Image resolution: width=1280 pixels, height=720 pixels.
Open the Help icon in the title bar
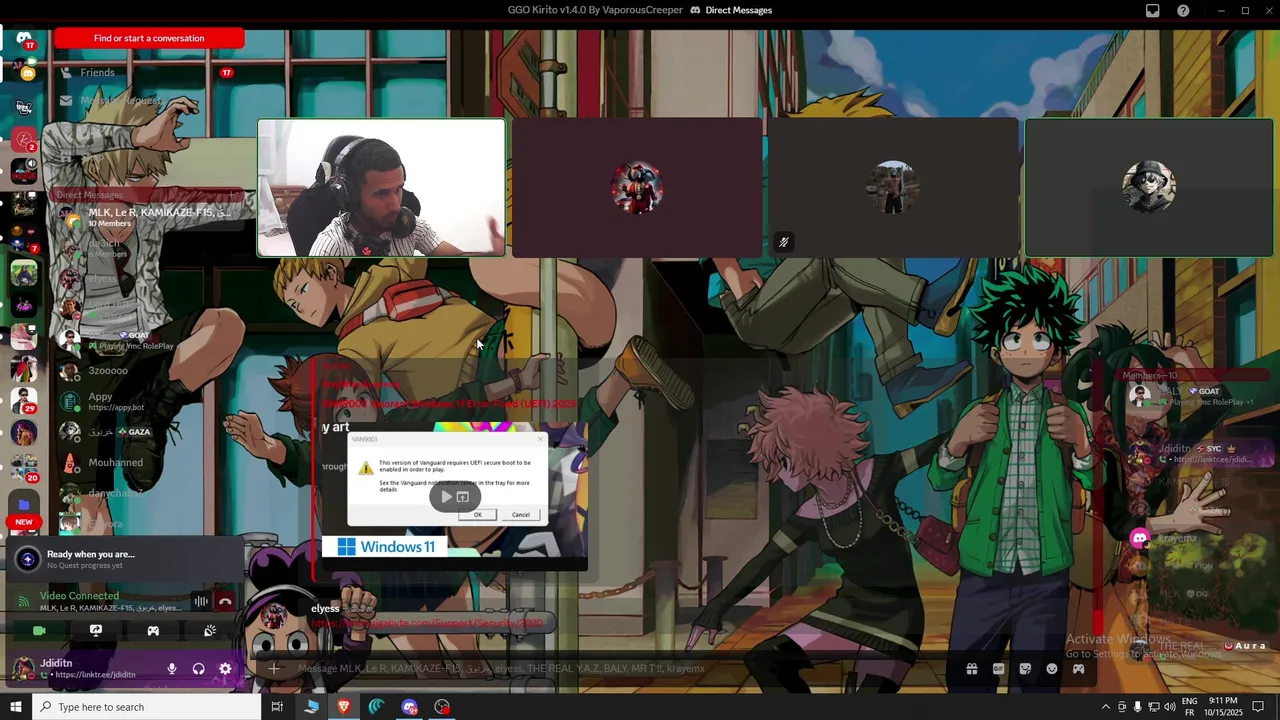[x=1183, y=10]
